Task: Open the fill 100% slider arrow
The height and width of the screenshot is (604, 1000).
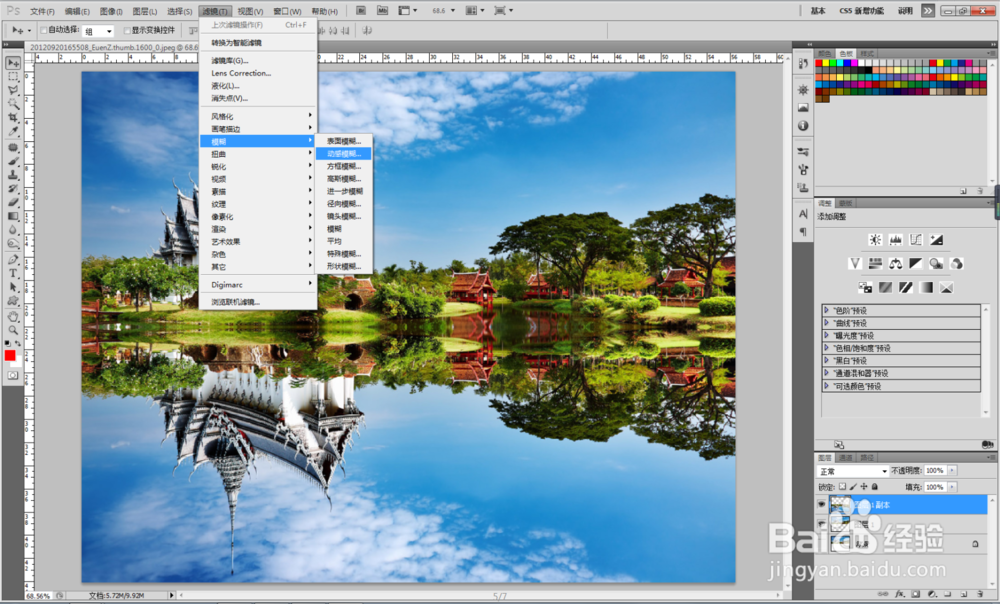Action: (x=952, y=487)
